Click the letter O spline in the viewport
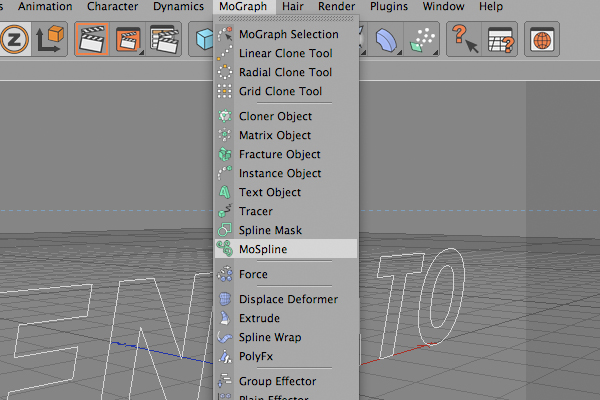 tap(442, 297)
